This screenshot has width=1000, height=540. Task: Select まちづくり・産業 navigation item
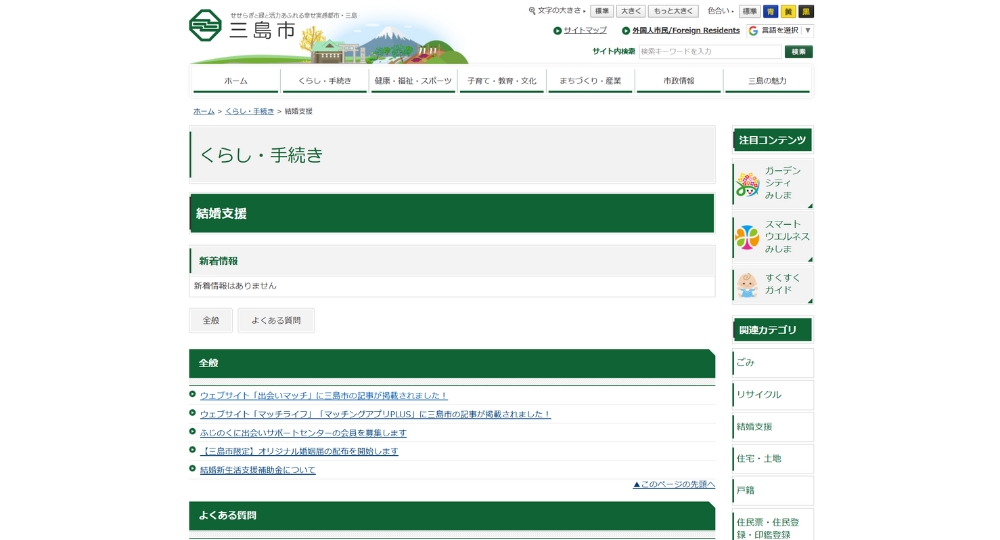pyautogui.click(x=590, y=81)
